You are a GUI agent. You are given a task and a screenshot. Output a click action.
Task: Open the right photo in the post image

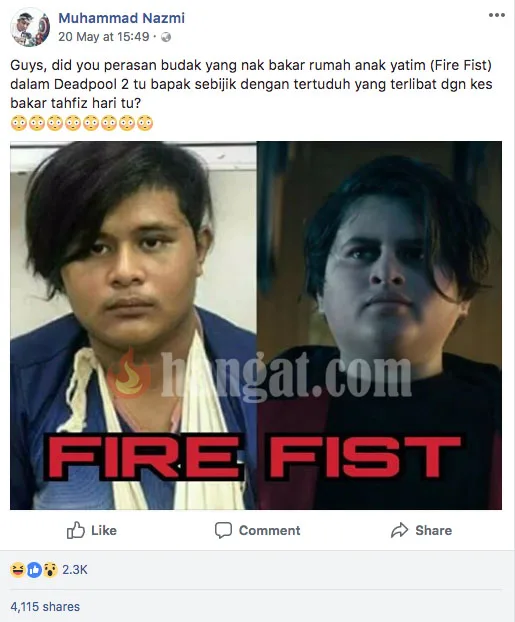click(379, 325)
